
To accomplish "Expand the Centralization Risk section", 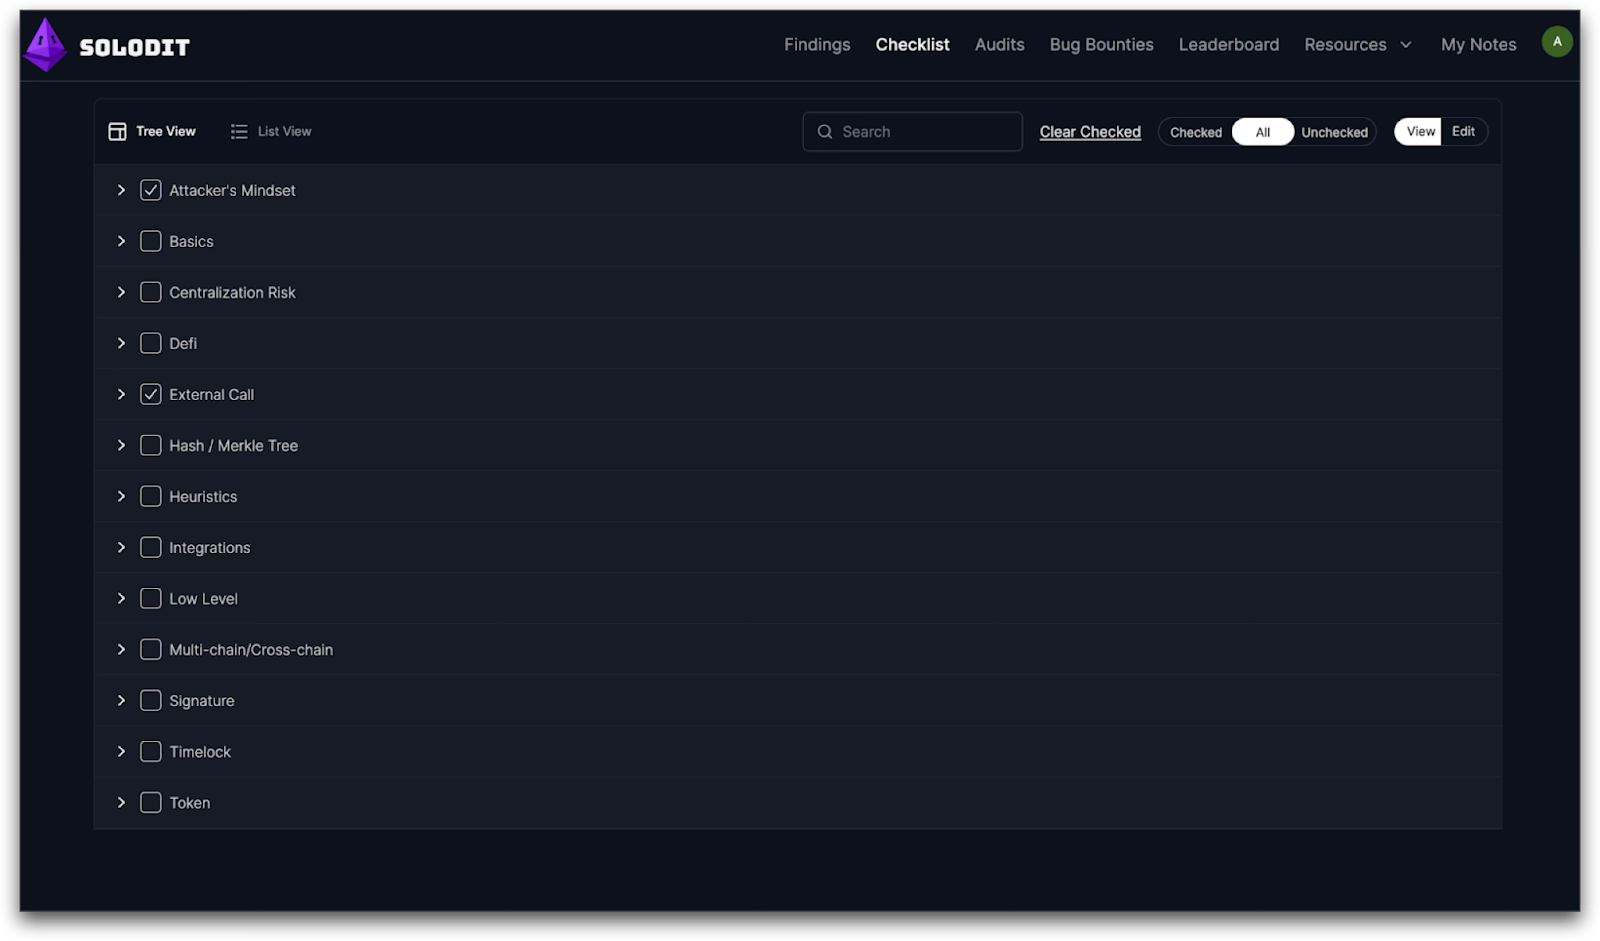I will (121, 292).
